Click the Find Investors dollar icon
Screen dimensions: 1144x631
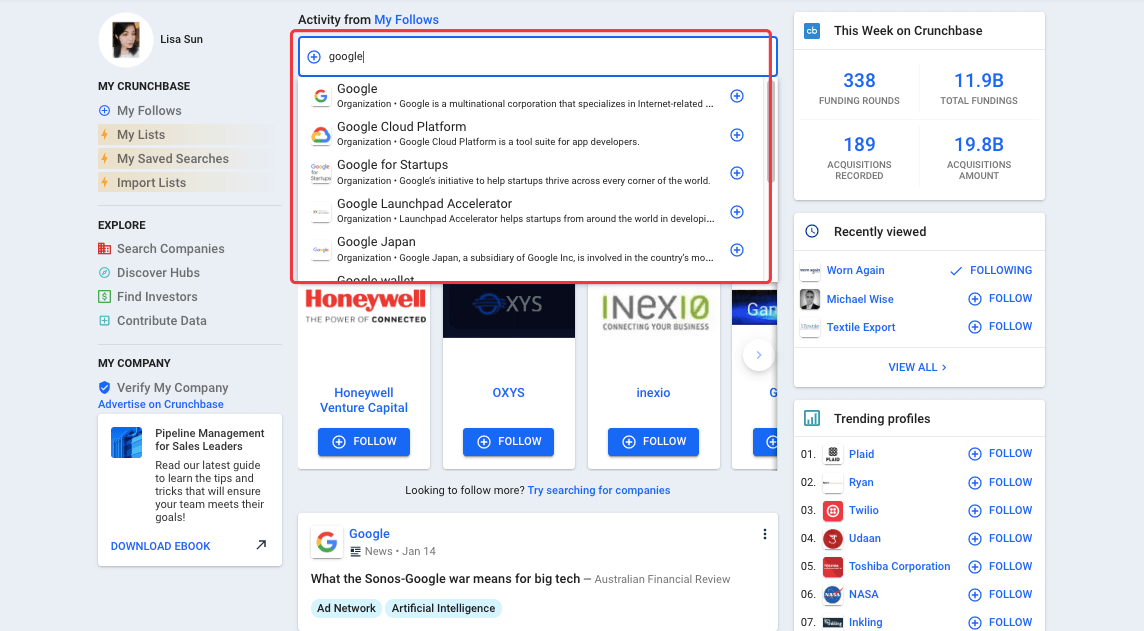tap(104, 297)
